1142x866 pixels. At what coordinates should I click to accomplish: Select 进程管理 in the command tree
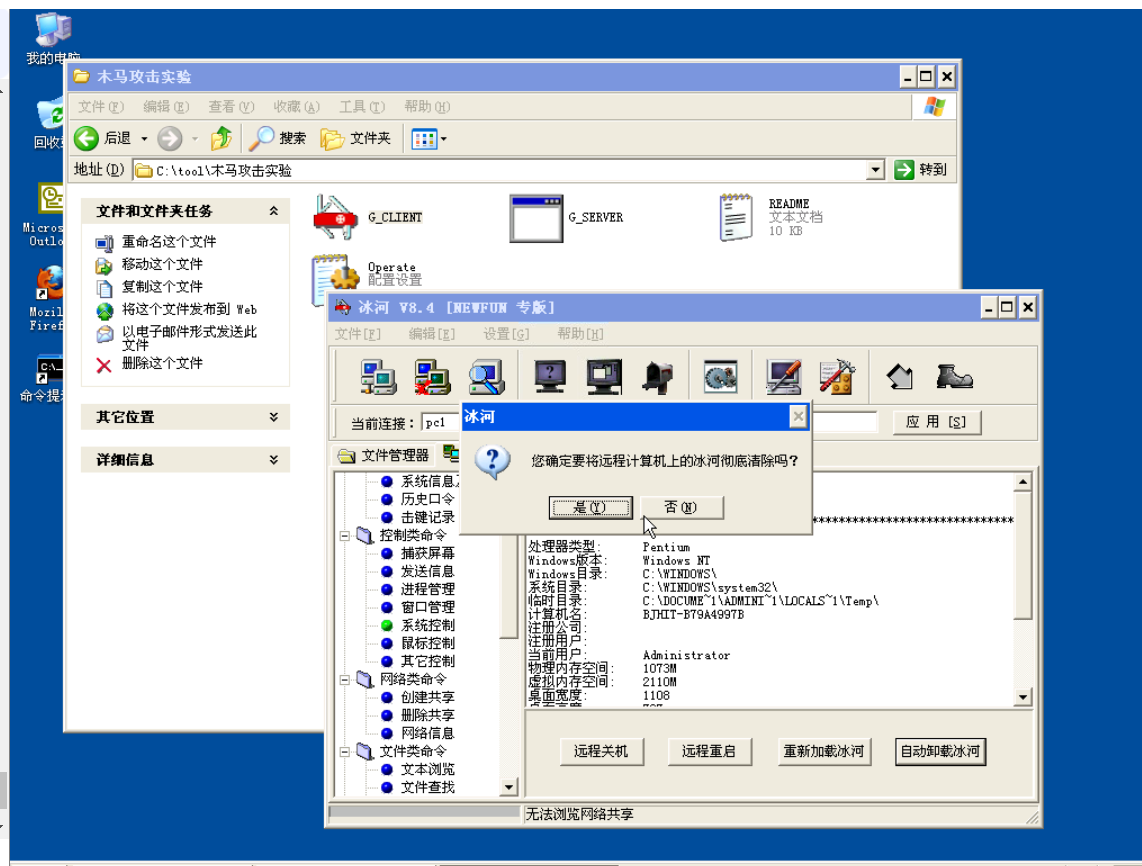tap(428, 589)
